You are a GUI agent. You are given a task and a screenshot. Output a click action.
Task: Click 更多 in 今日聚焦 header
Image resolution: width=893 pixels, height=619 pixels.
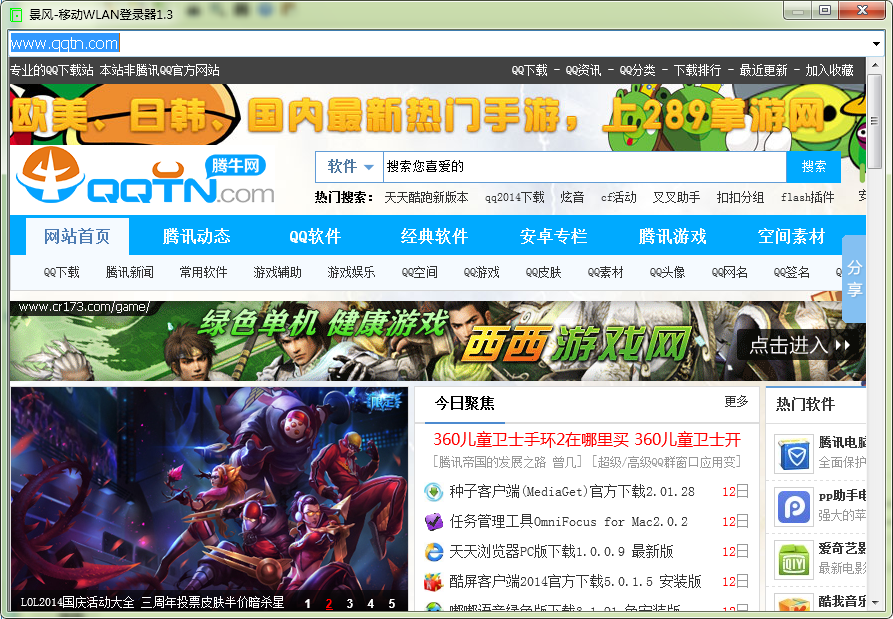pyautogui.click(x=736, y=401)
